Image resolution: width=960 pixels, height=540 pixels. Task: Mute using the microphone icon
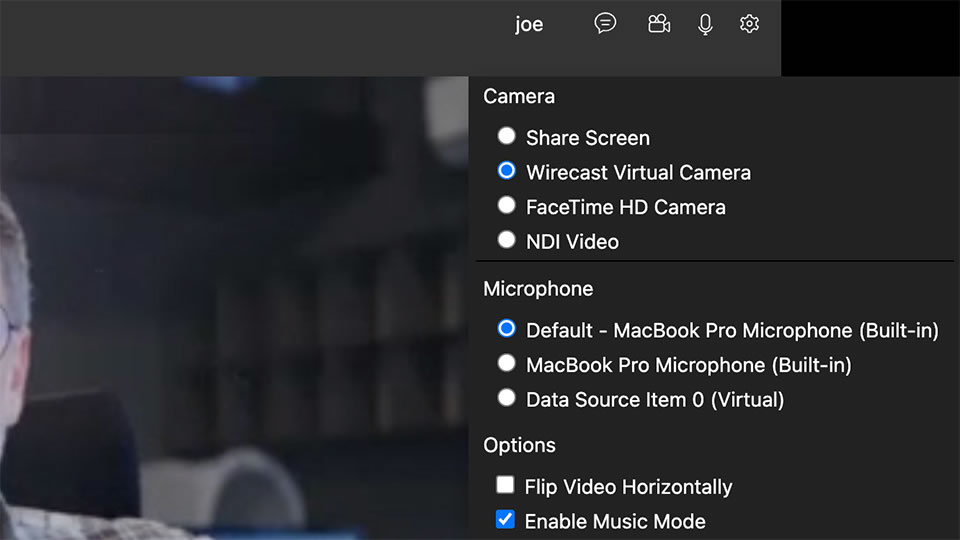click(x=705, y=24)
